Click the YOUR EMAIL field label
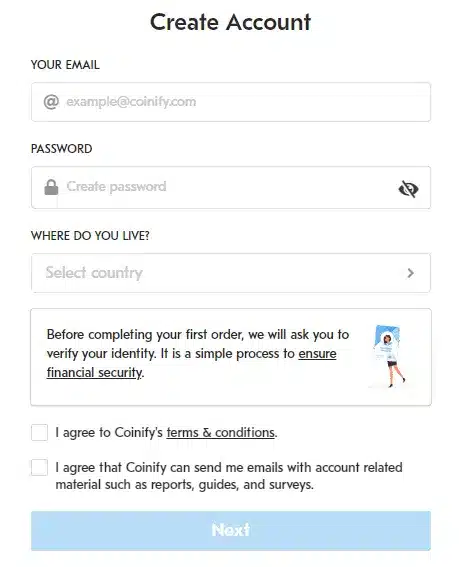The width and height of the screenshot is (459, 567). coord(65,65)
